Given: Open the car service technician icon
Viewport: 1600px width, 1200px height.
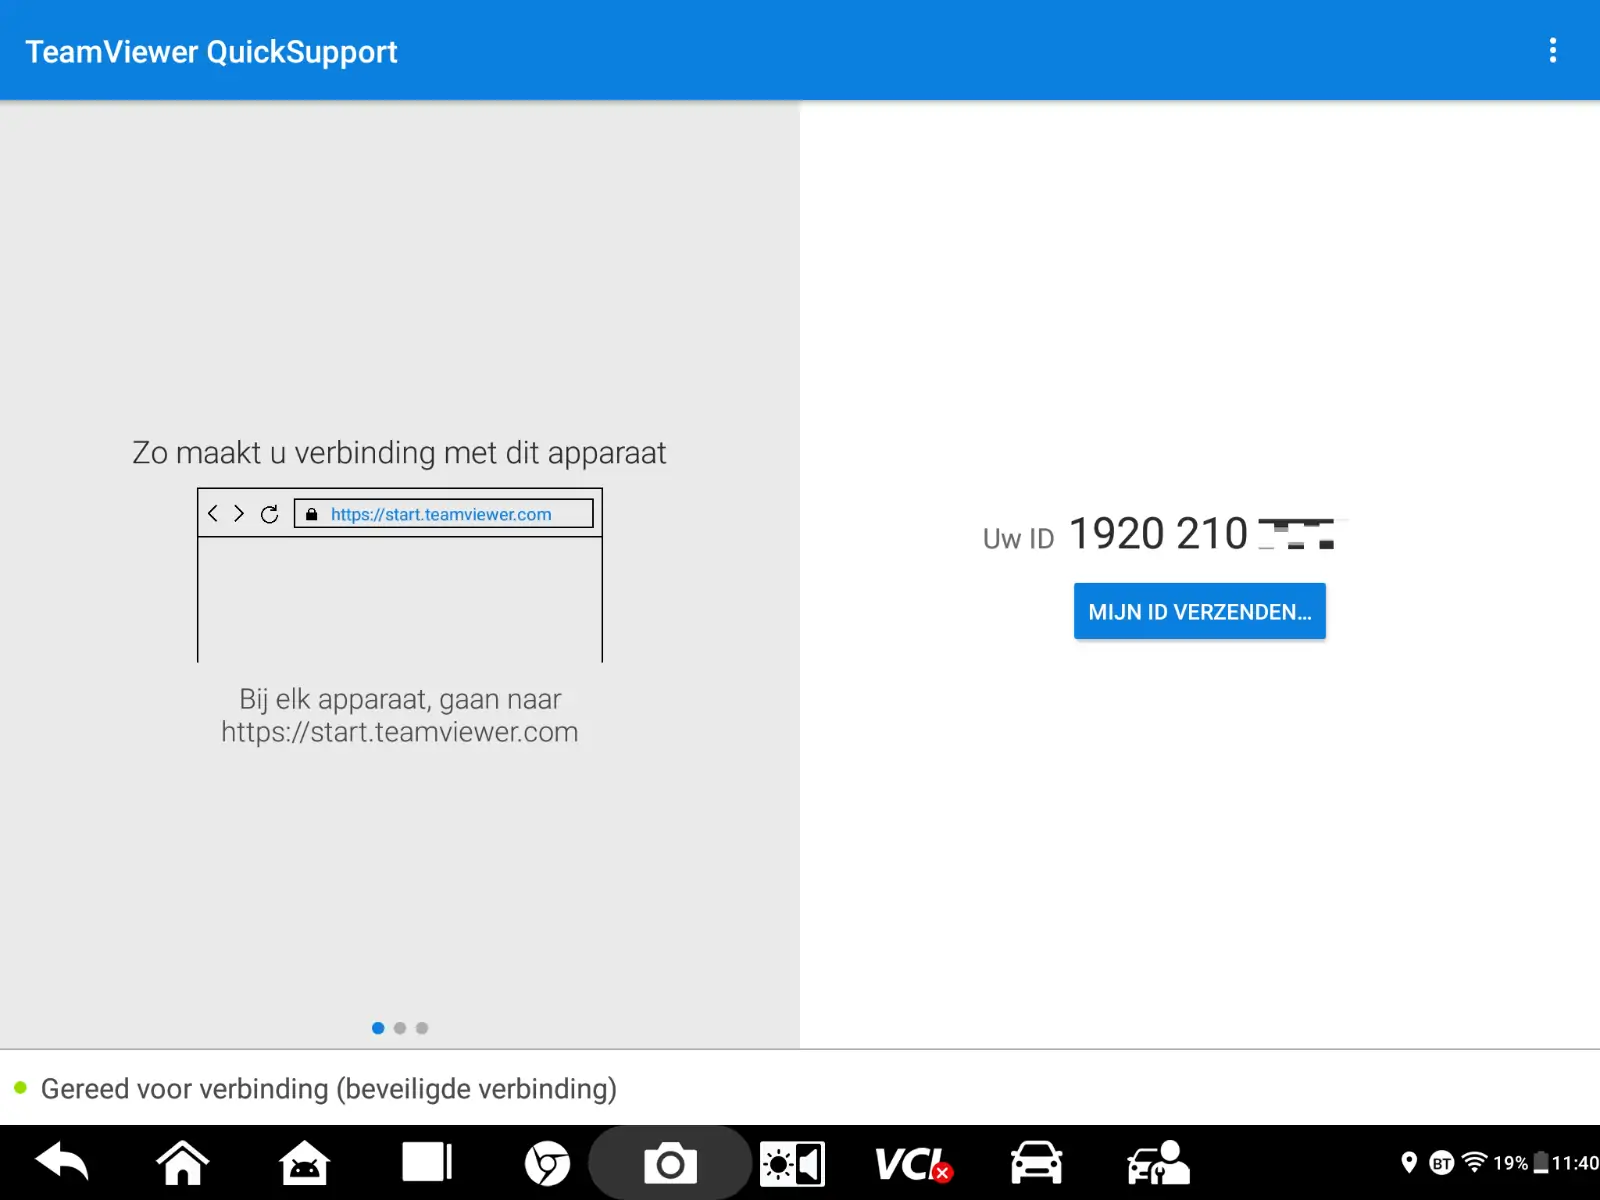Looking at the screenshot, I should (1158, 1163).
